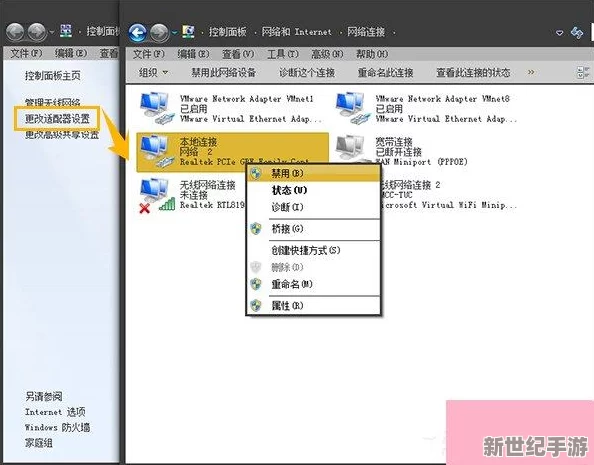Click 网络和 Internet breadcrumb in address bar

(297, 32)
